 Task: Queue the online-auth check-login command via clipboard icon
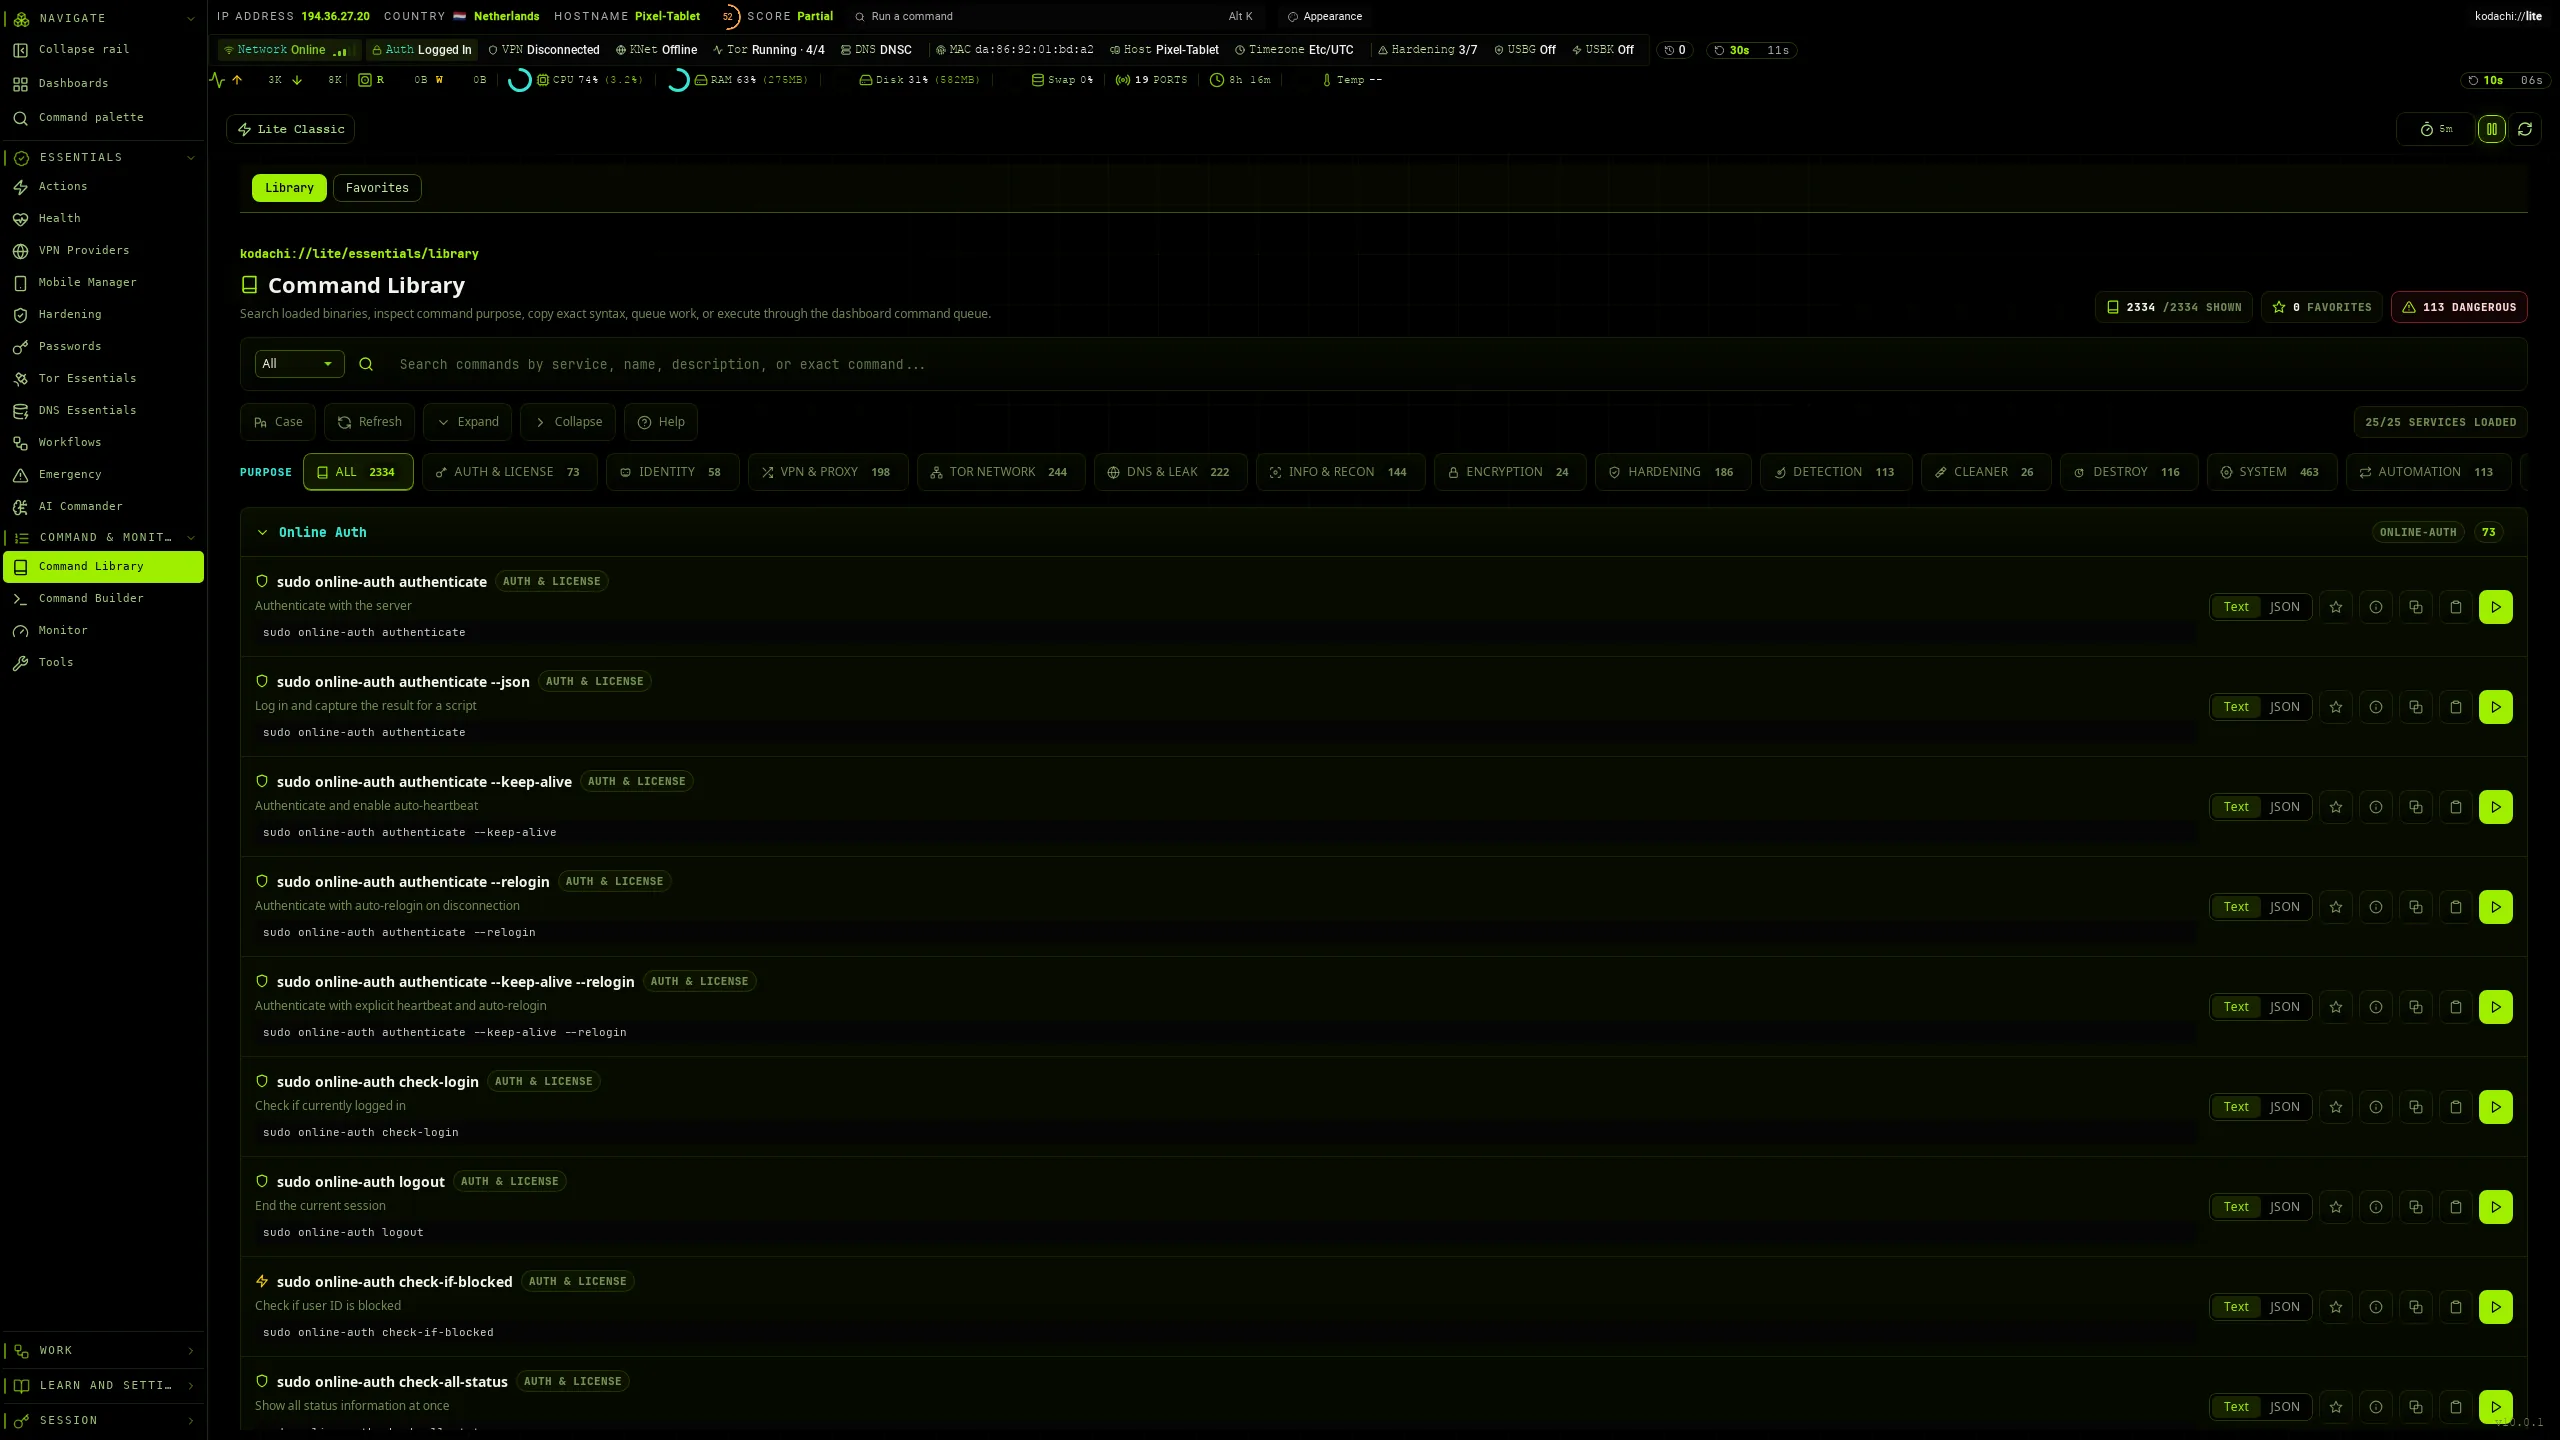(x=2455, y=1107)
